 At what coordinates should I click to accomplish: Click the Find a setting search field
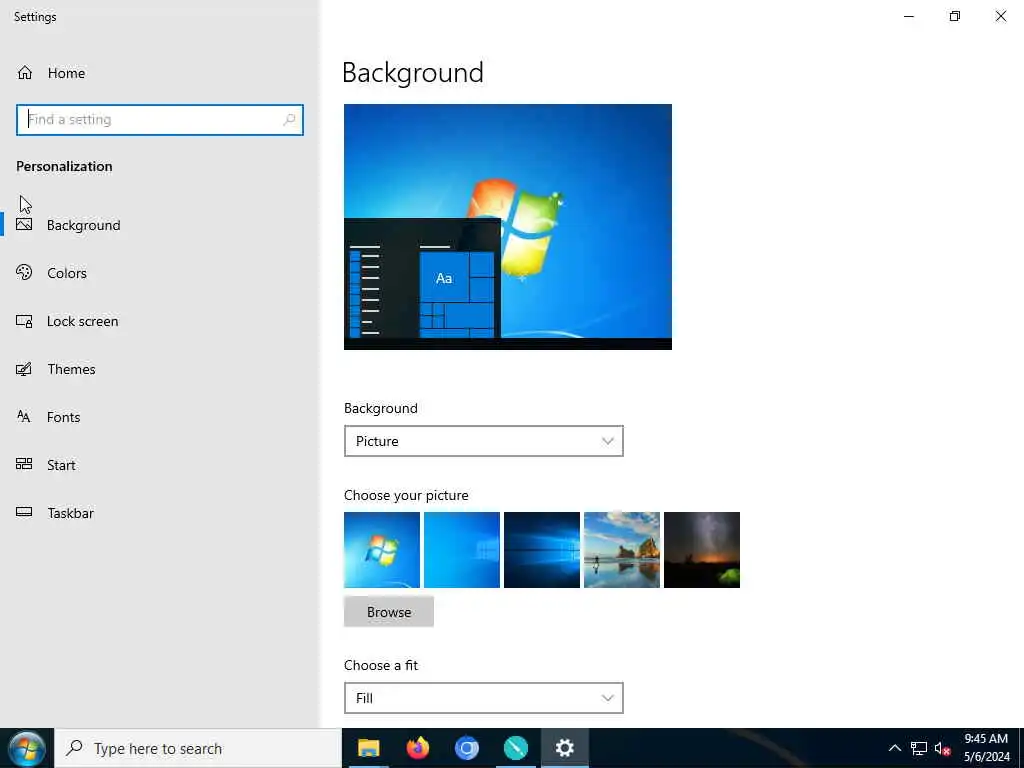(x=160, y=120)
